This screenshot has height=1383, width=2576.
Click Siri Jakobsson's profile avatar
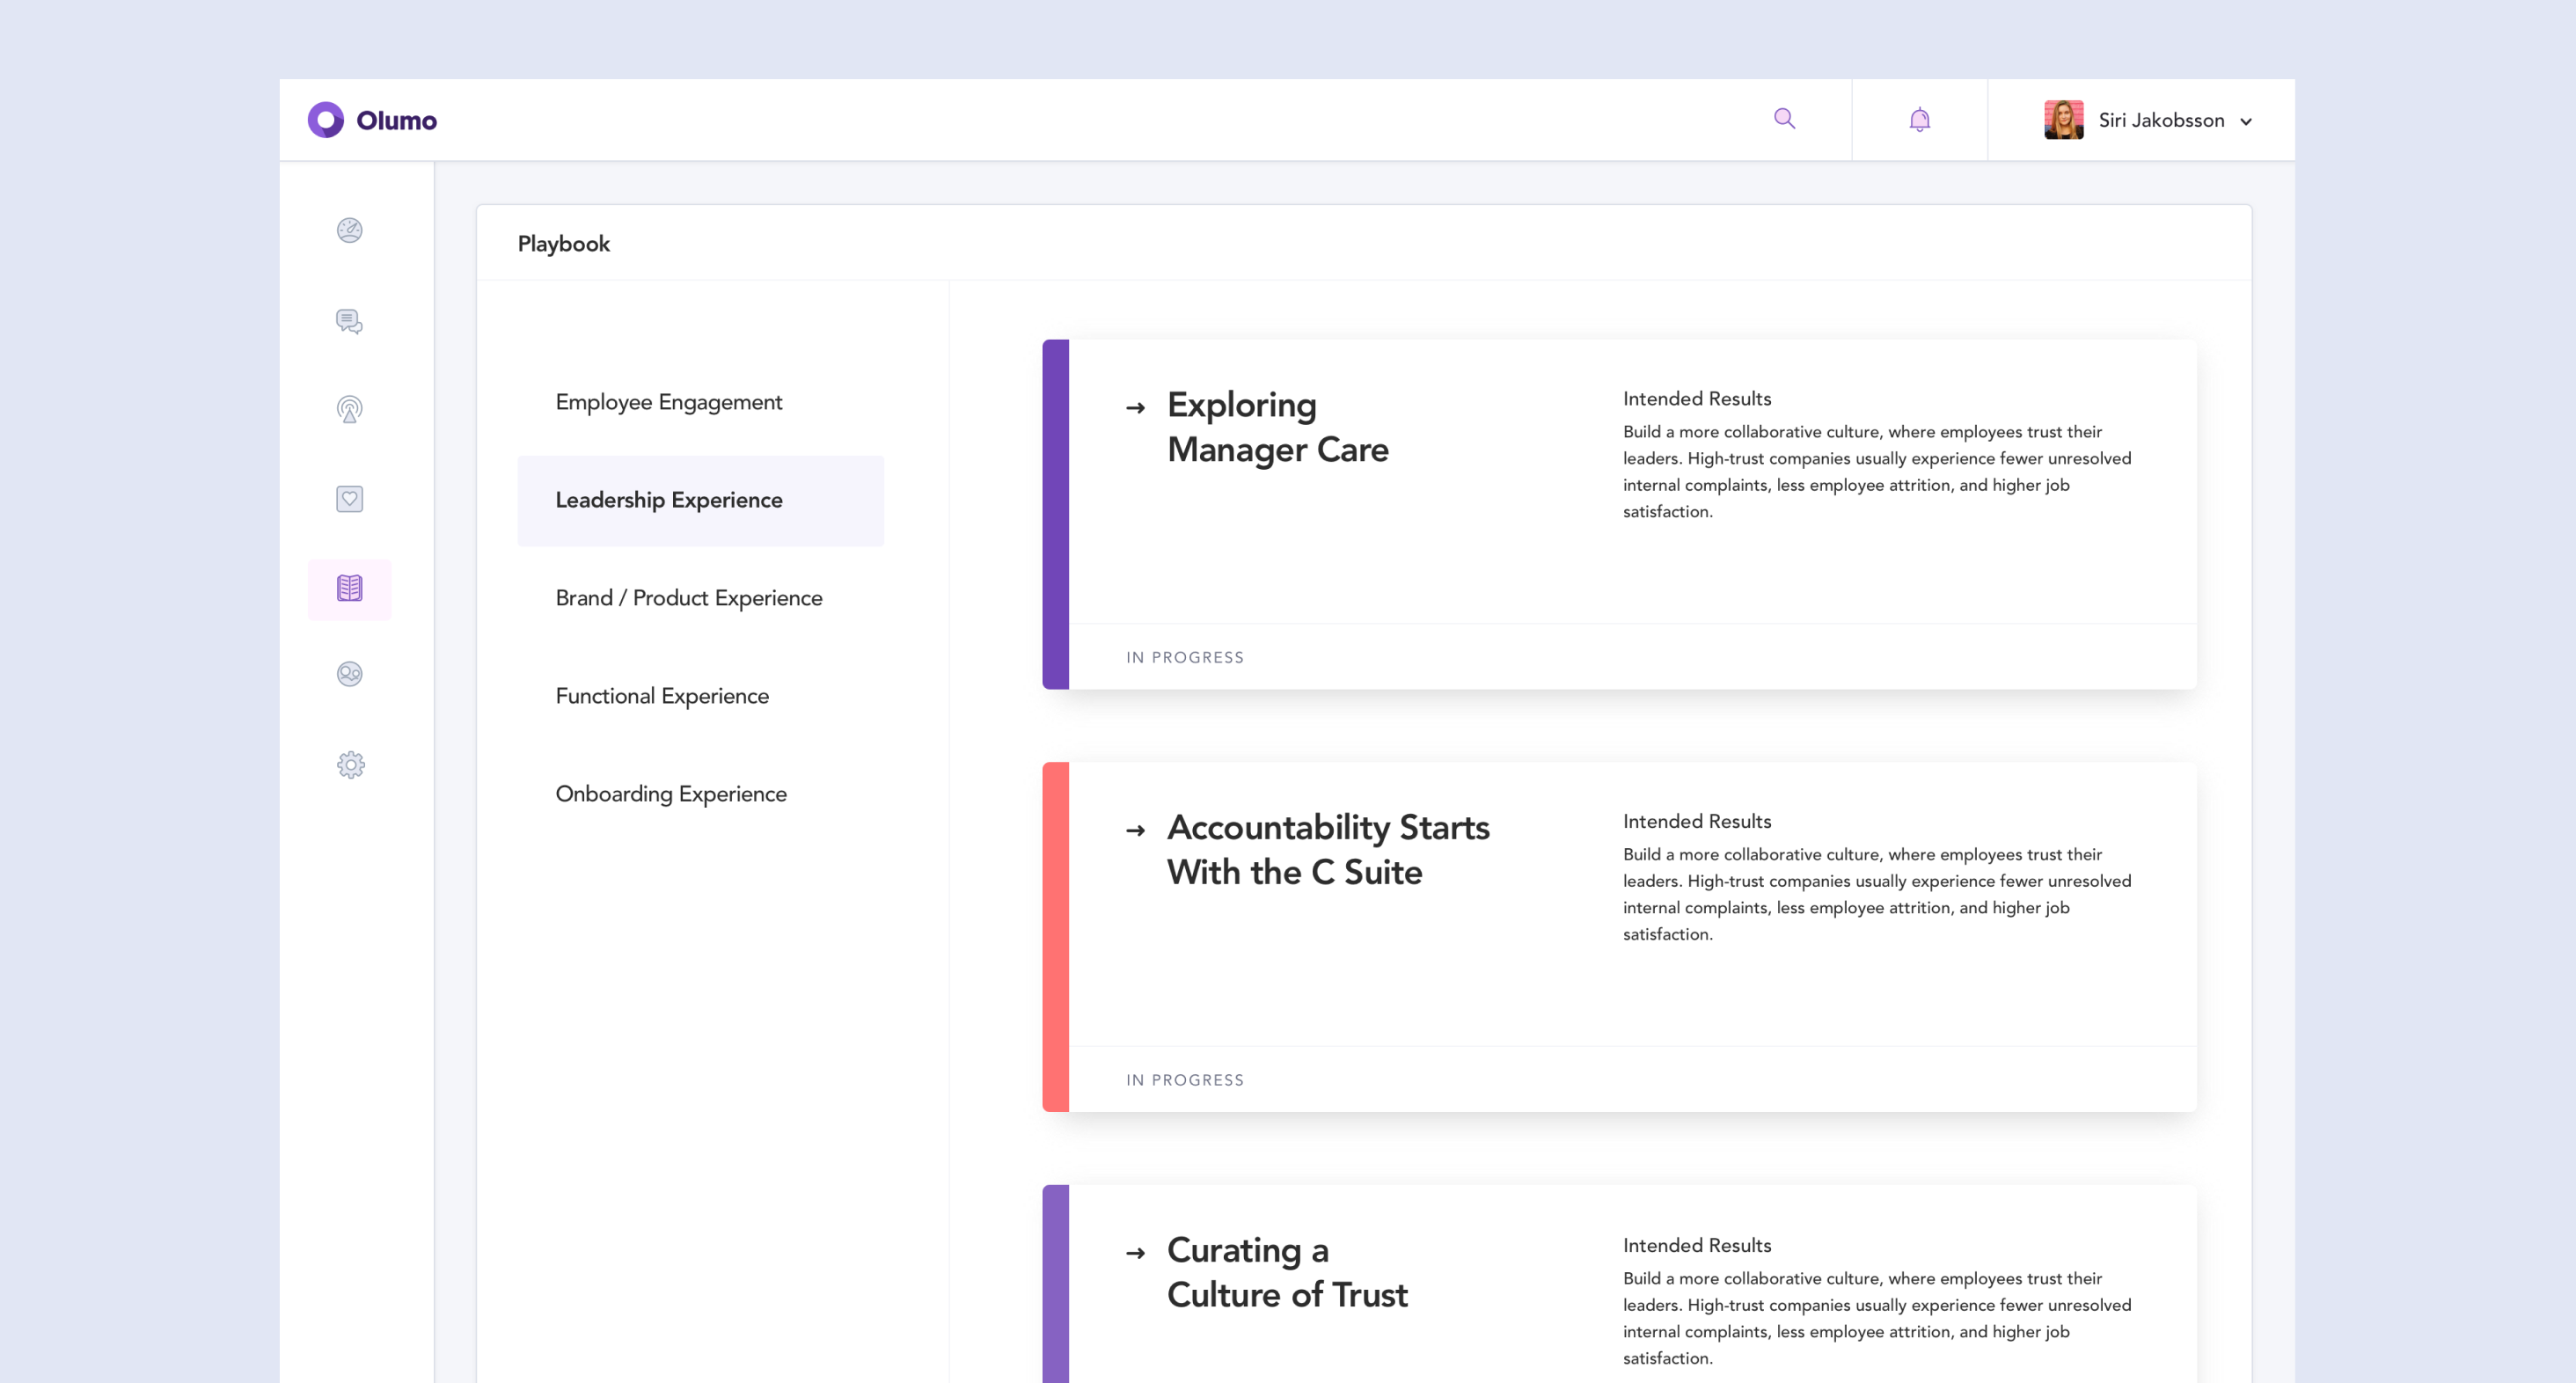tap(2063, 120)
